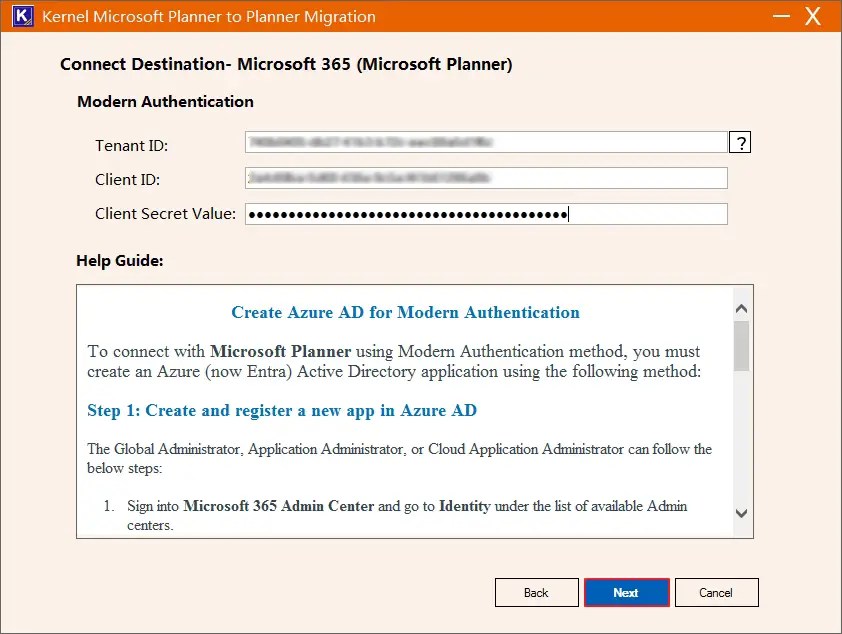Click 'Create Azure AD for Modern Authentication' heading
Image resolution: width=842 pixels, height=634 pixels.
point(405,312)
